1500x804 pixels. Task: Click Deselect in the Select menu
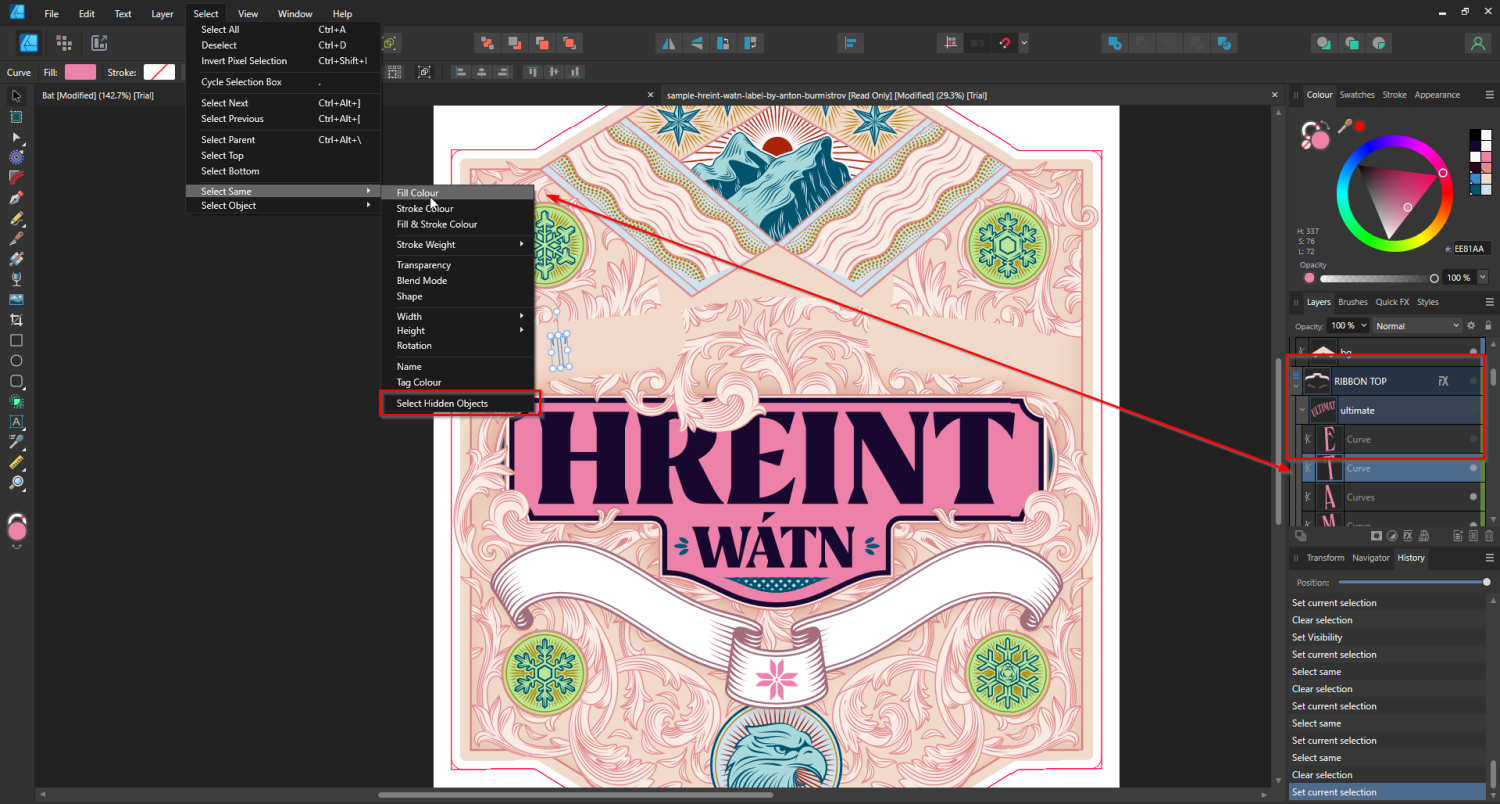[x=219, y=44]
